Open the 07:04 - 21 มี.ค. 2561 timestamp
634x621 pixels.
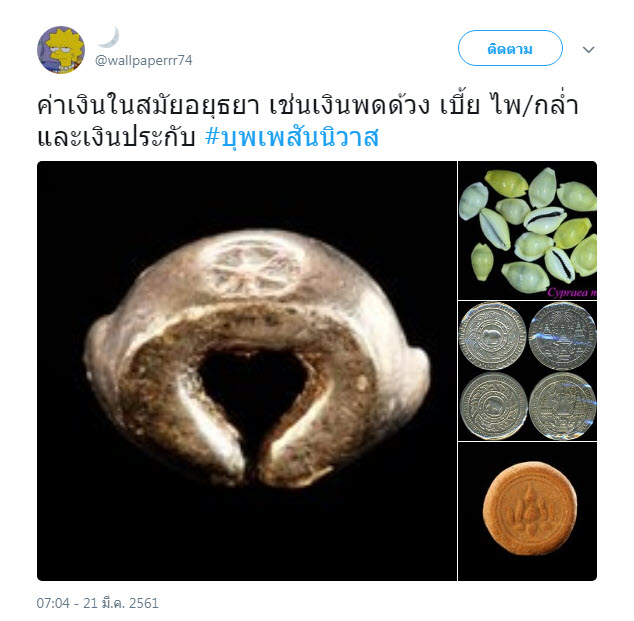[97, 603]
